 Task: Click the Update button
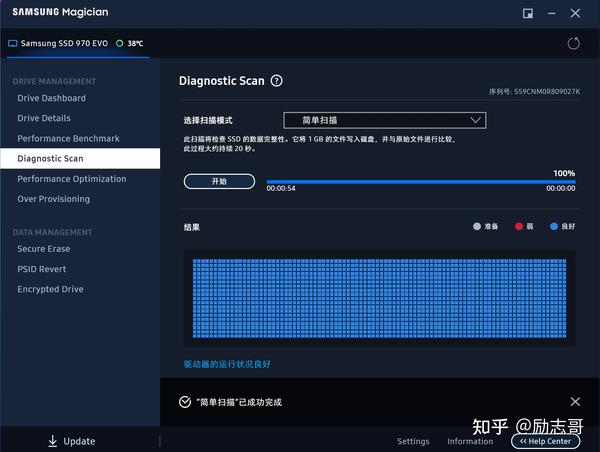click(x=72, y=441)
